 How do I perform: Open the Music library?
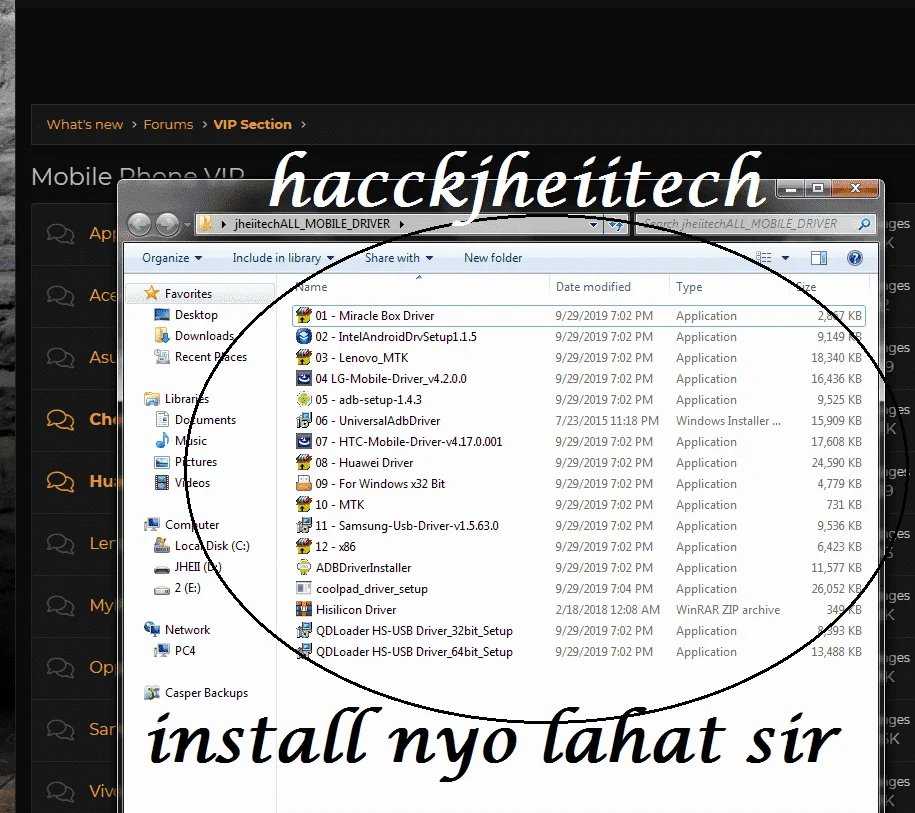(190, 441)
